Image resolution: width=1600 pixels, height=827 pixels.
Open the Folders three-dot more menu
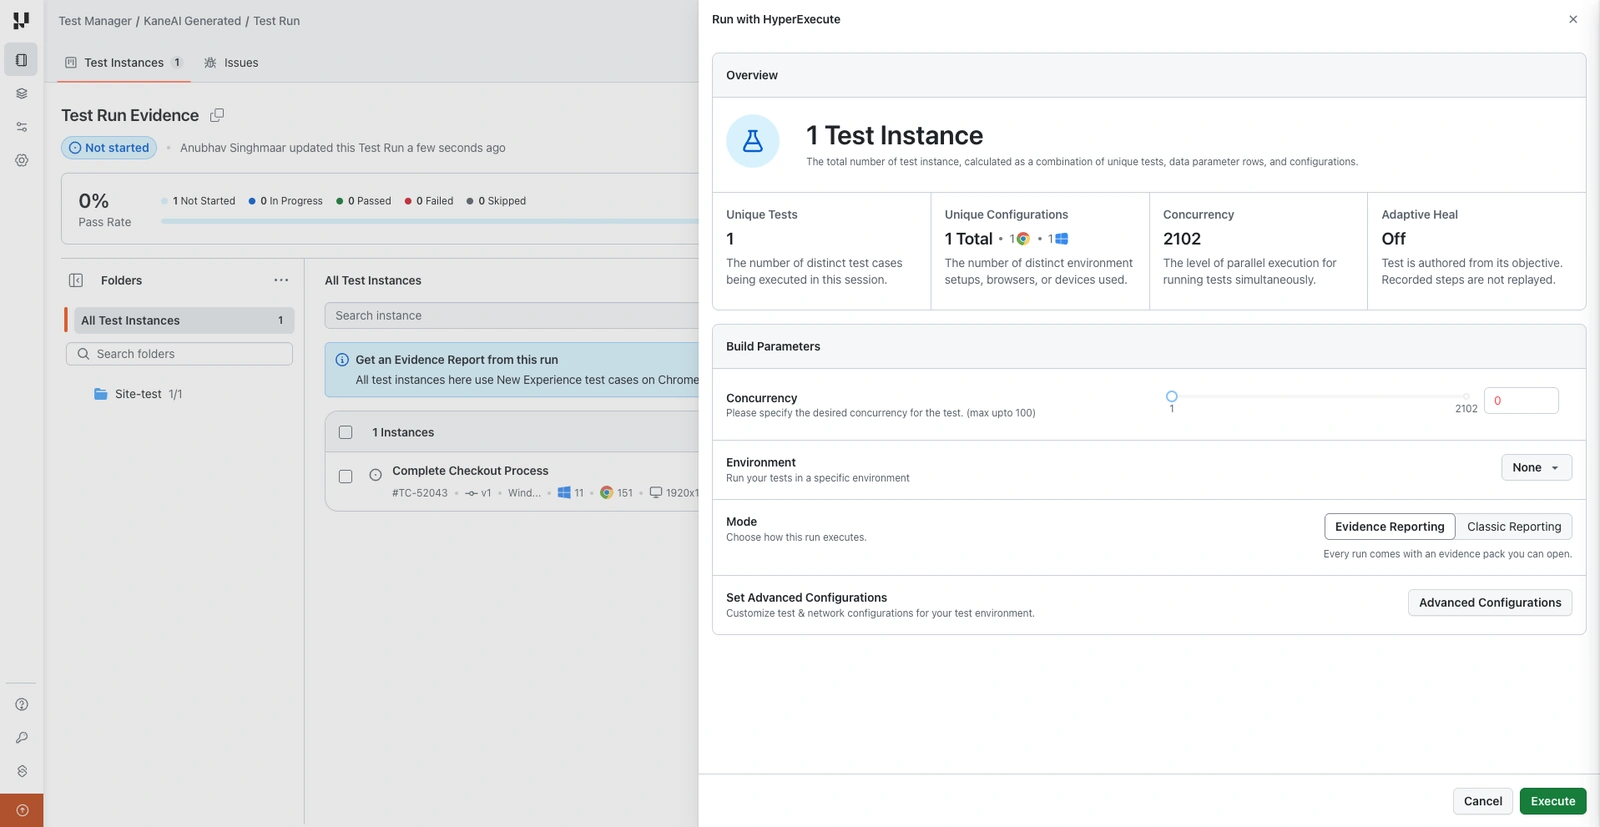[x=281, y=280]
